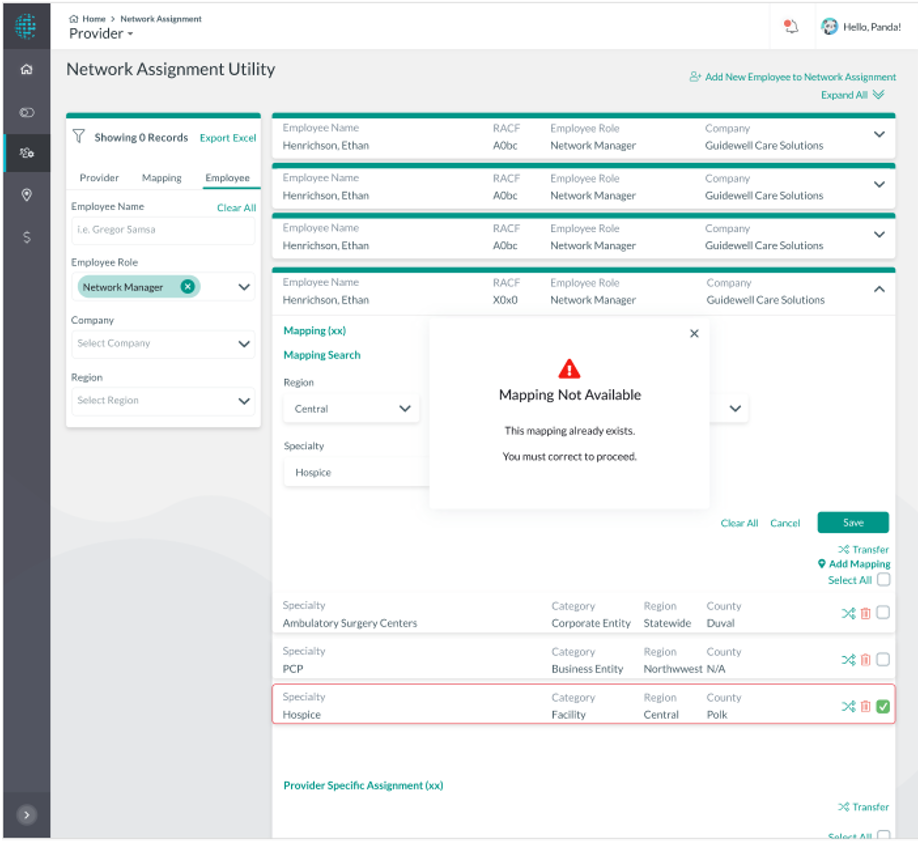Image resolution: width=918 pixels, height=841 pixels.
Task: Open the Employee Role dropdown
Action: click(244, 287)
